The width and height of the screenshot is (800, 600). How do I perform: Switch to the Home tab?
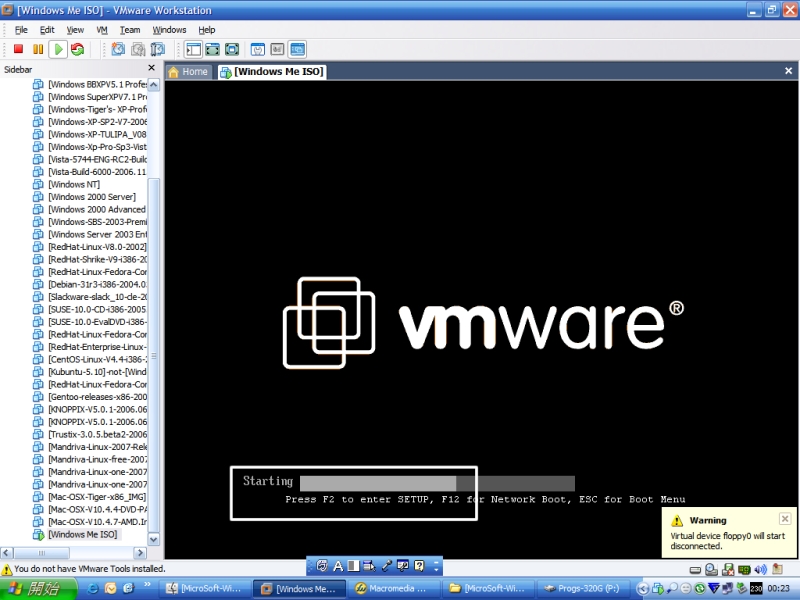[x=188, y=72]
